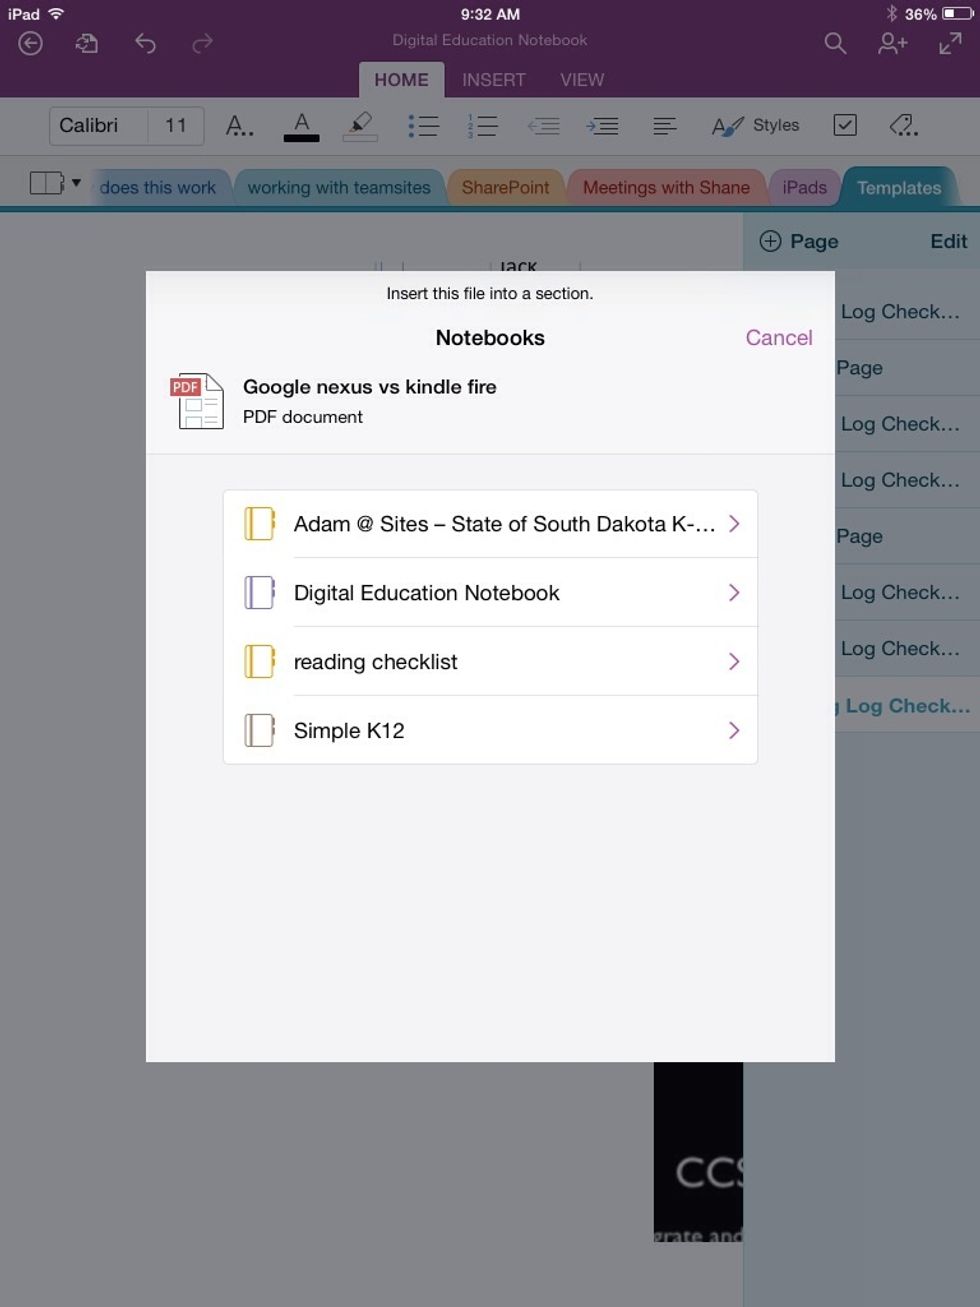Insert a To Do checkbox tag
Image resolution: width=980 pixels, height=1307 pixels.
tap(845, 125)
